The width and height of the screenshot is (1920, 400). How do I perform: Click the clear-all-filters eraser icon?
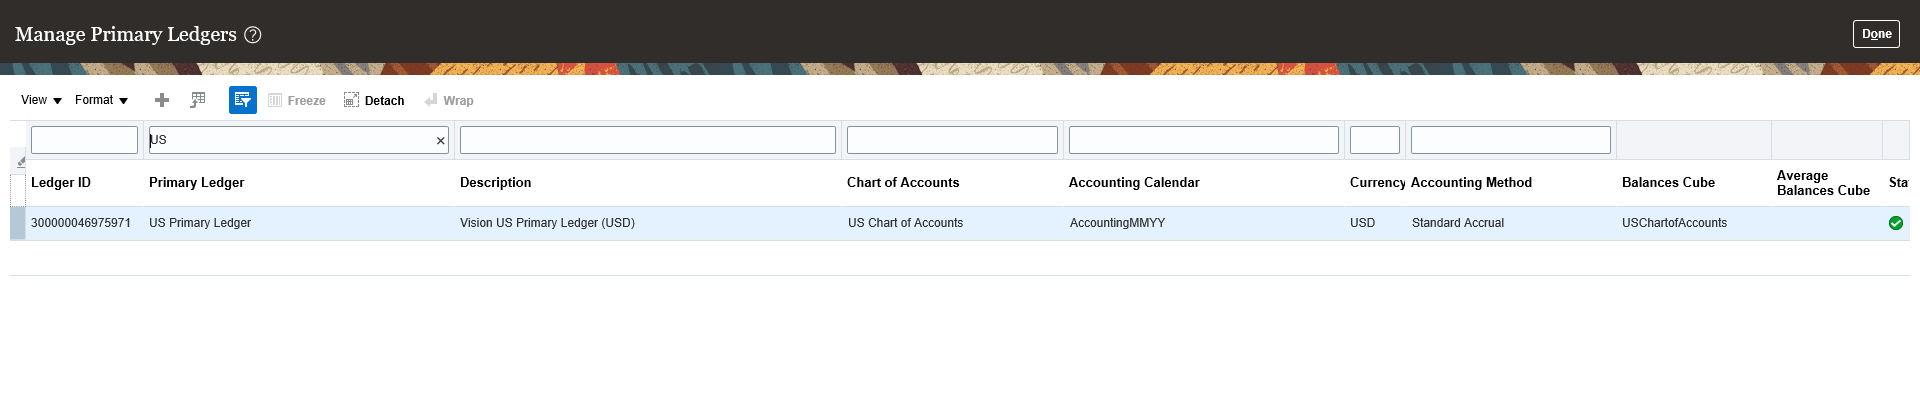pos(20,161)
